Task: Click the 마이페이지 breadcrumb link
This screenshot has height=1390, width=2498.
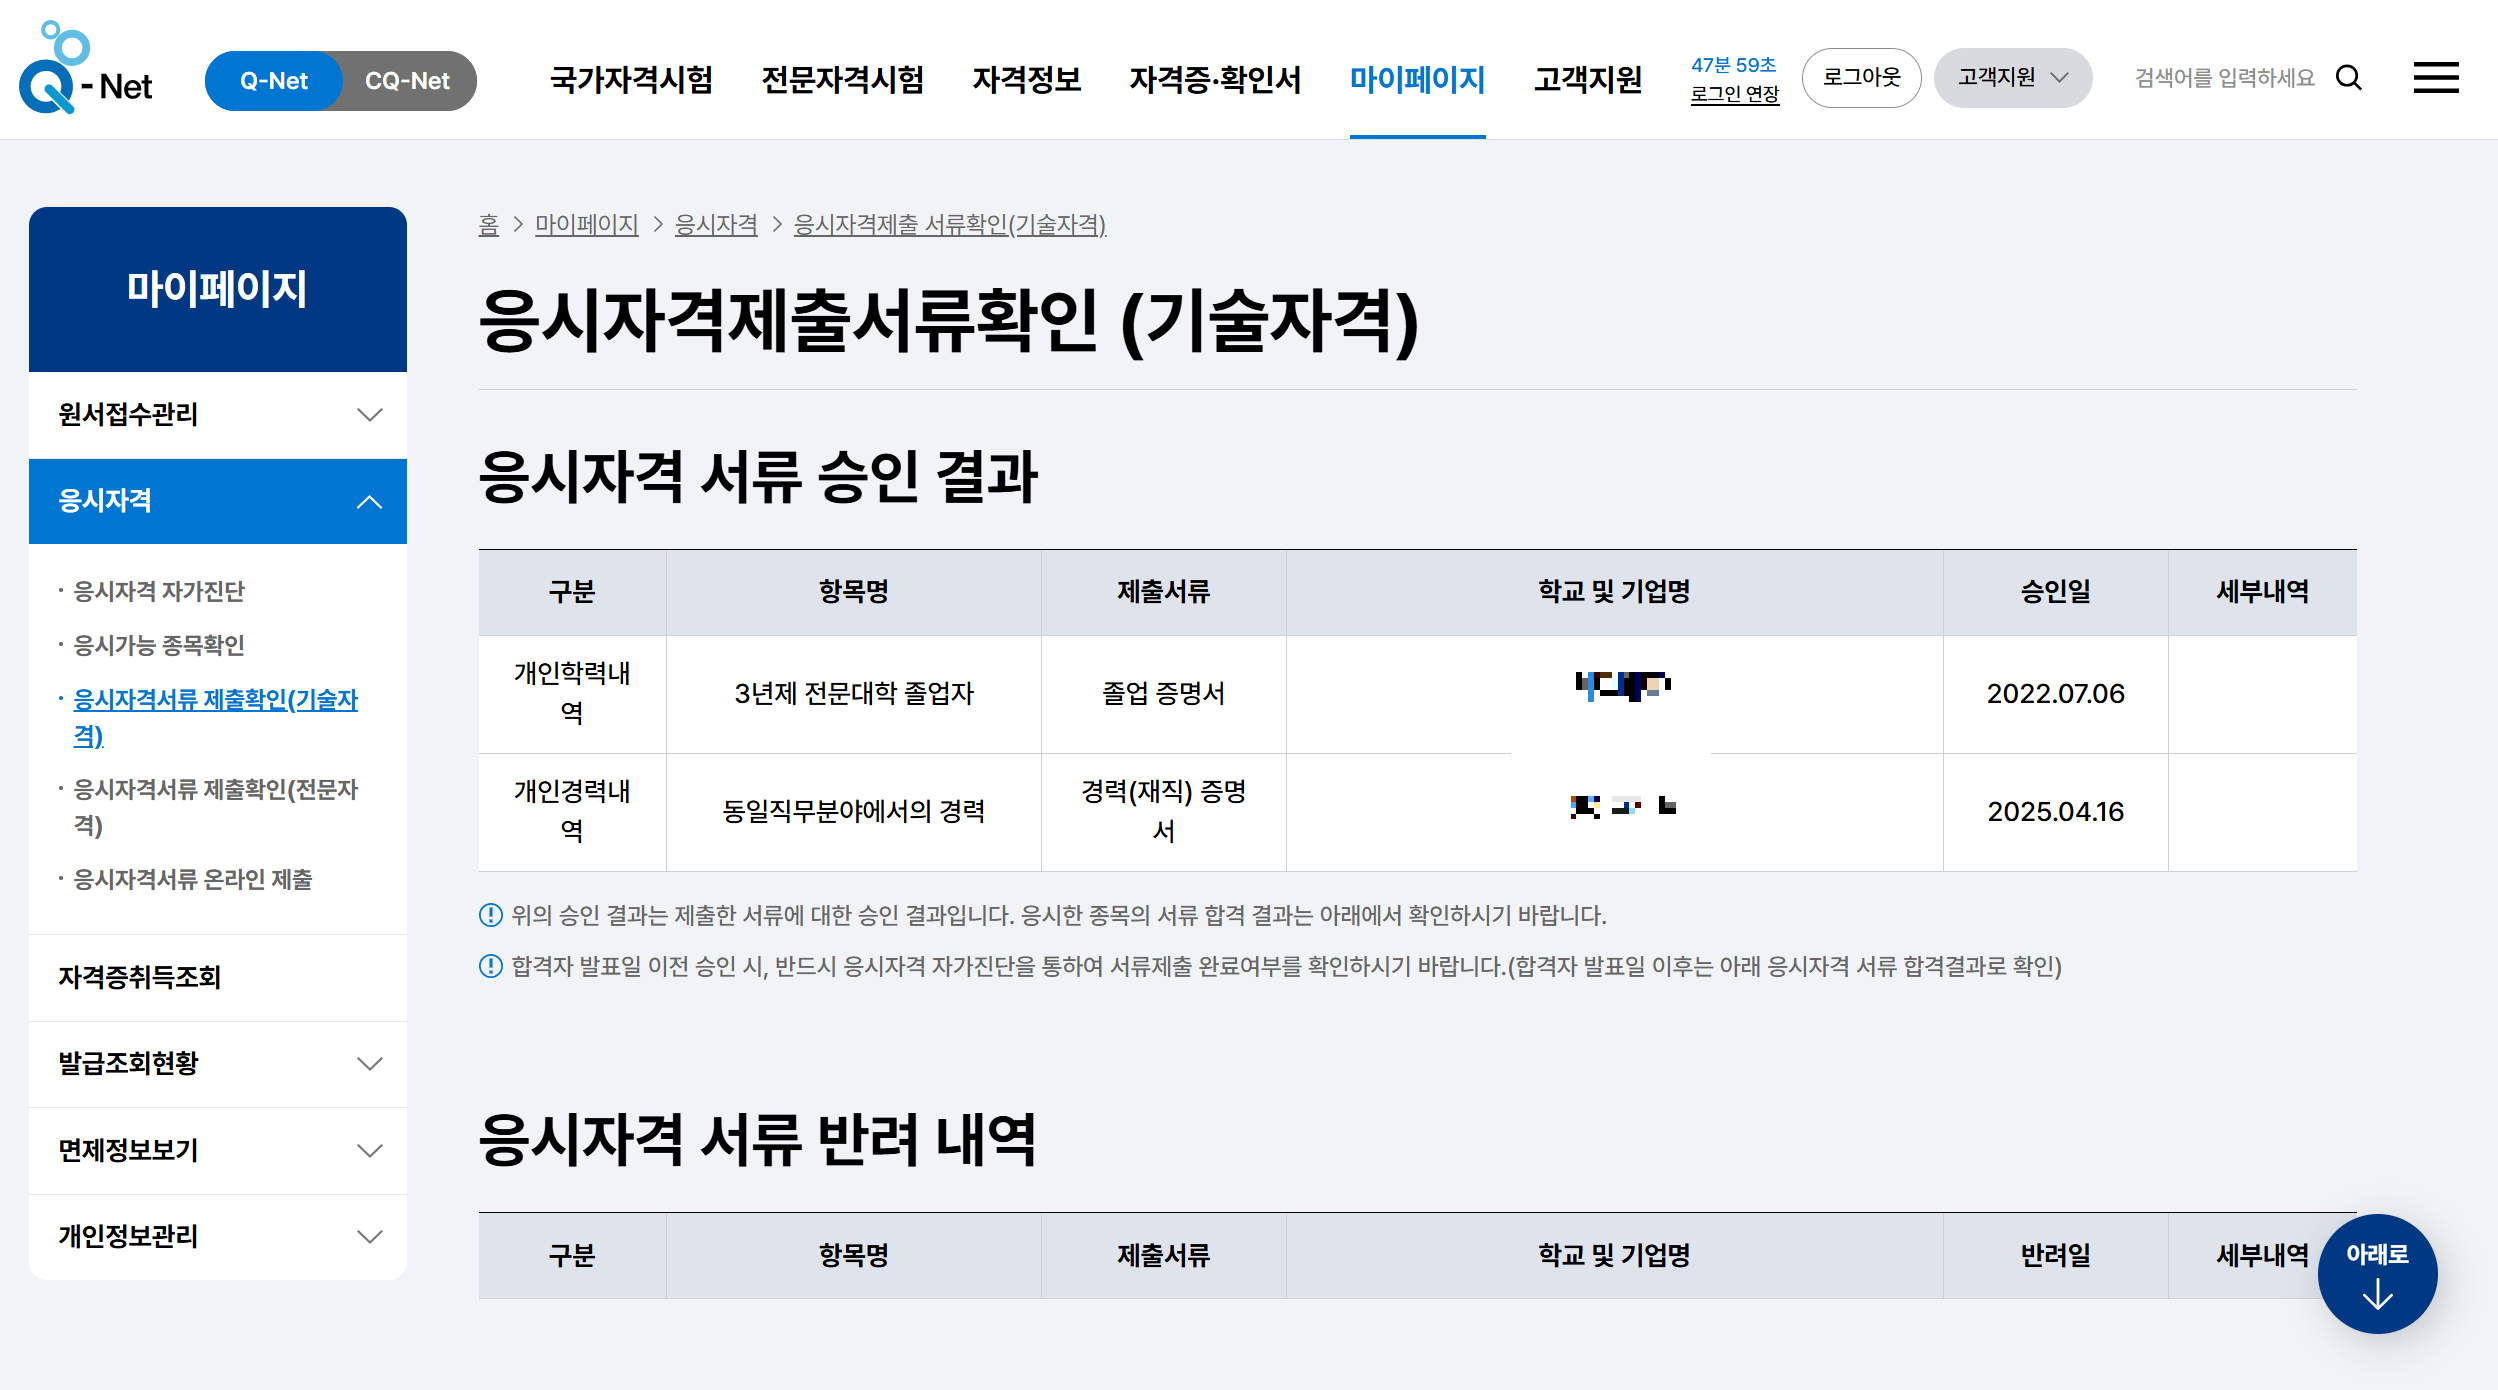Action: pos(586,224)
